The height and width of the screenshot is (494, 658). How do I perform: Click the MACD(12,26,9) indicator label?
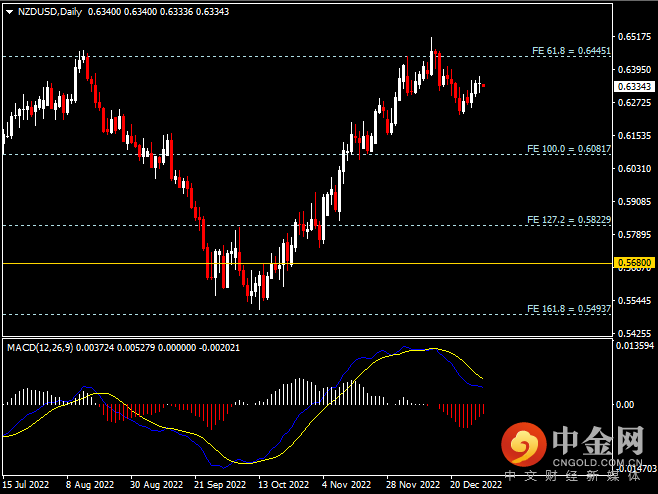pyautogui.click(x=46, y=347)
